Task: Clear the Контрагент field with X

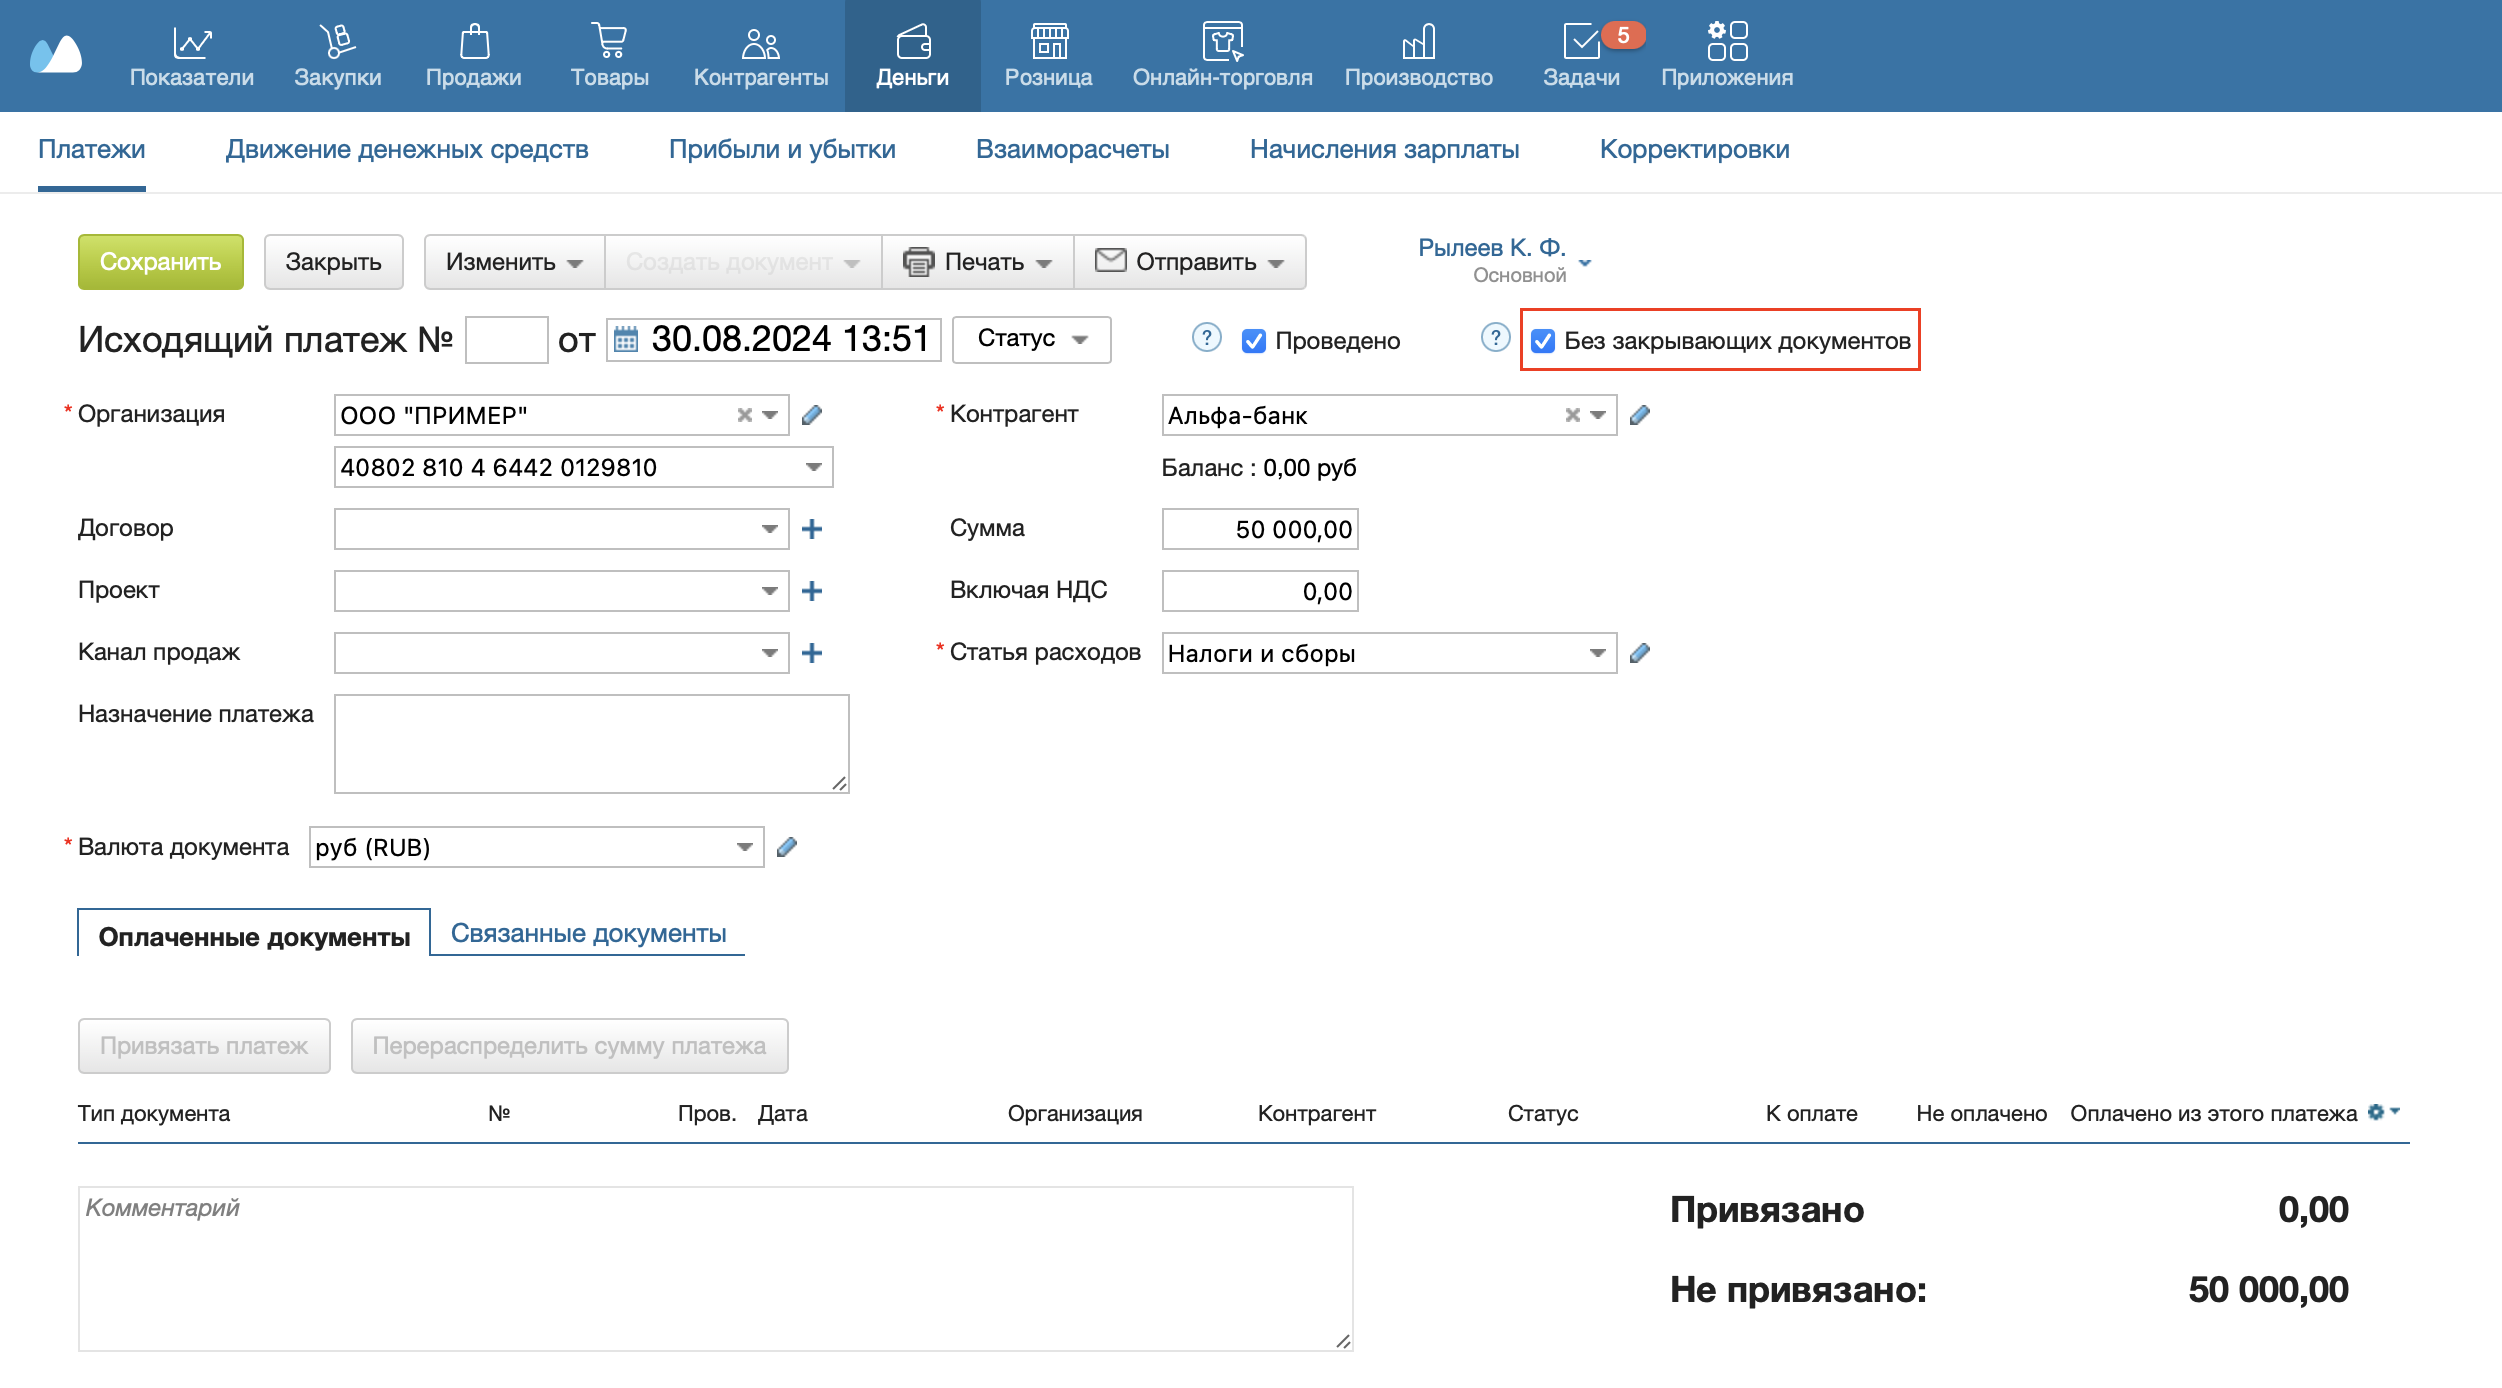Action: point(1572,415)
